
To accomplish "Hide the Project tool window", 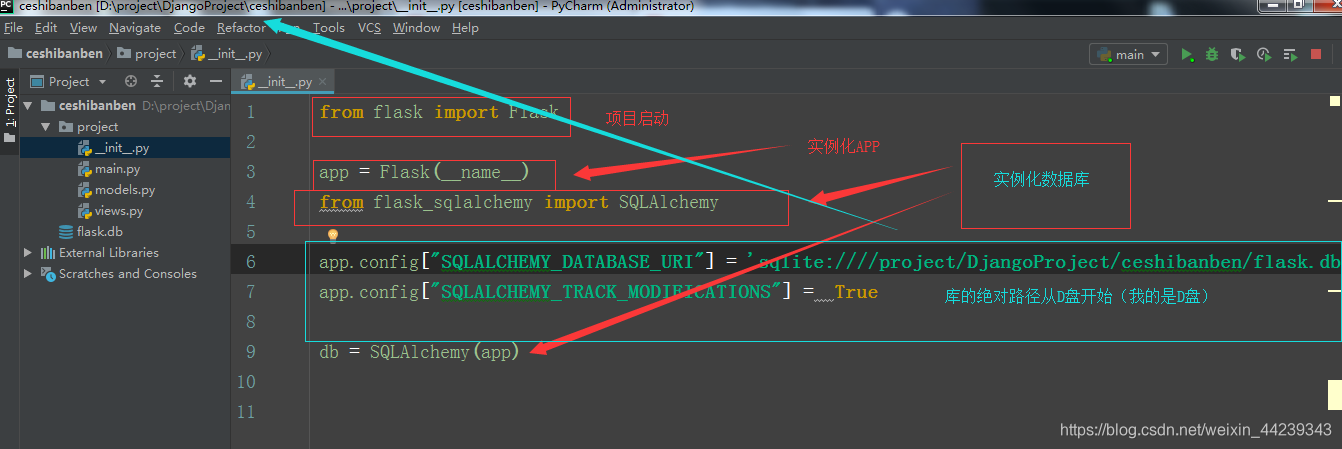I will 215,81.
